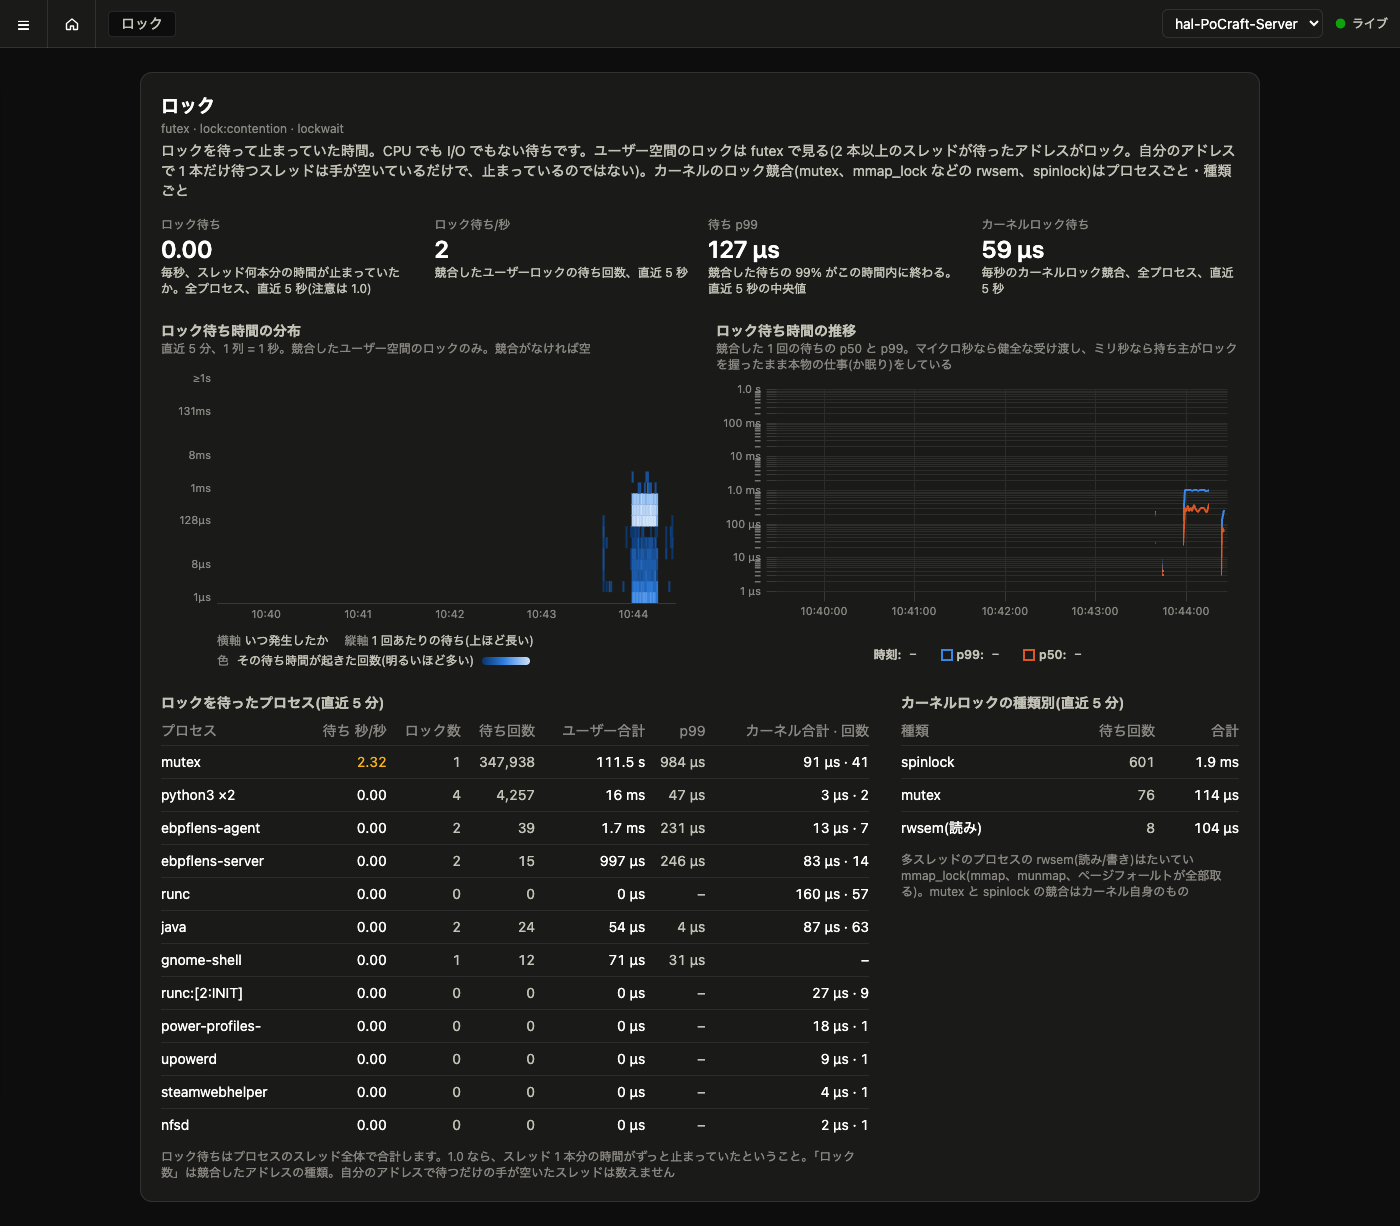Click the gnome-shell process name
This screenshot has width=1400, height=1226.
point(201,960)
